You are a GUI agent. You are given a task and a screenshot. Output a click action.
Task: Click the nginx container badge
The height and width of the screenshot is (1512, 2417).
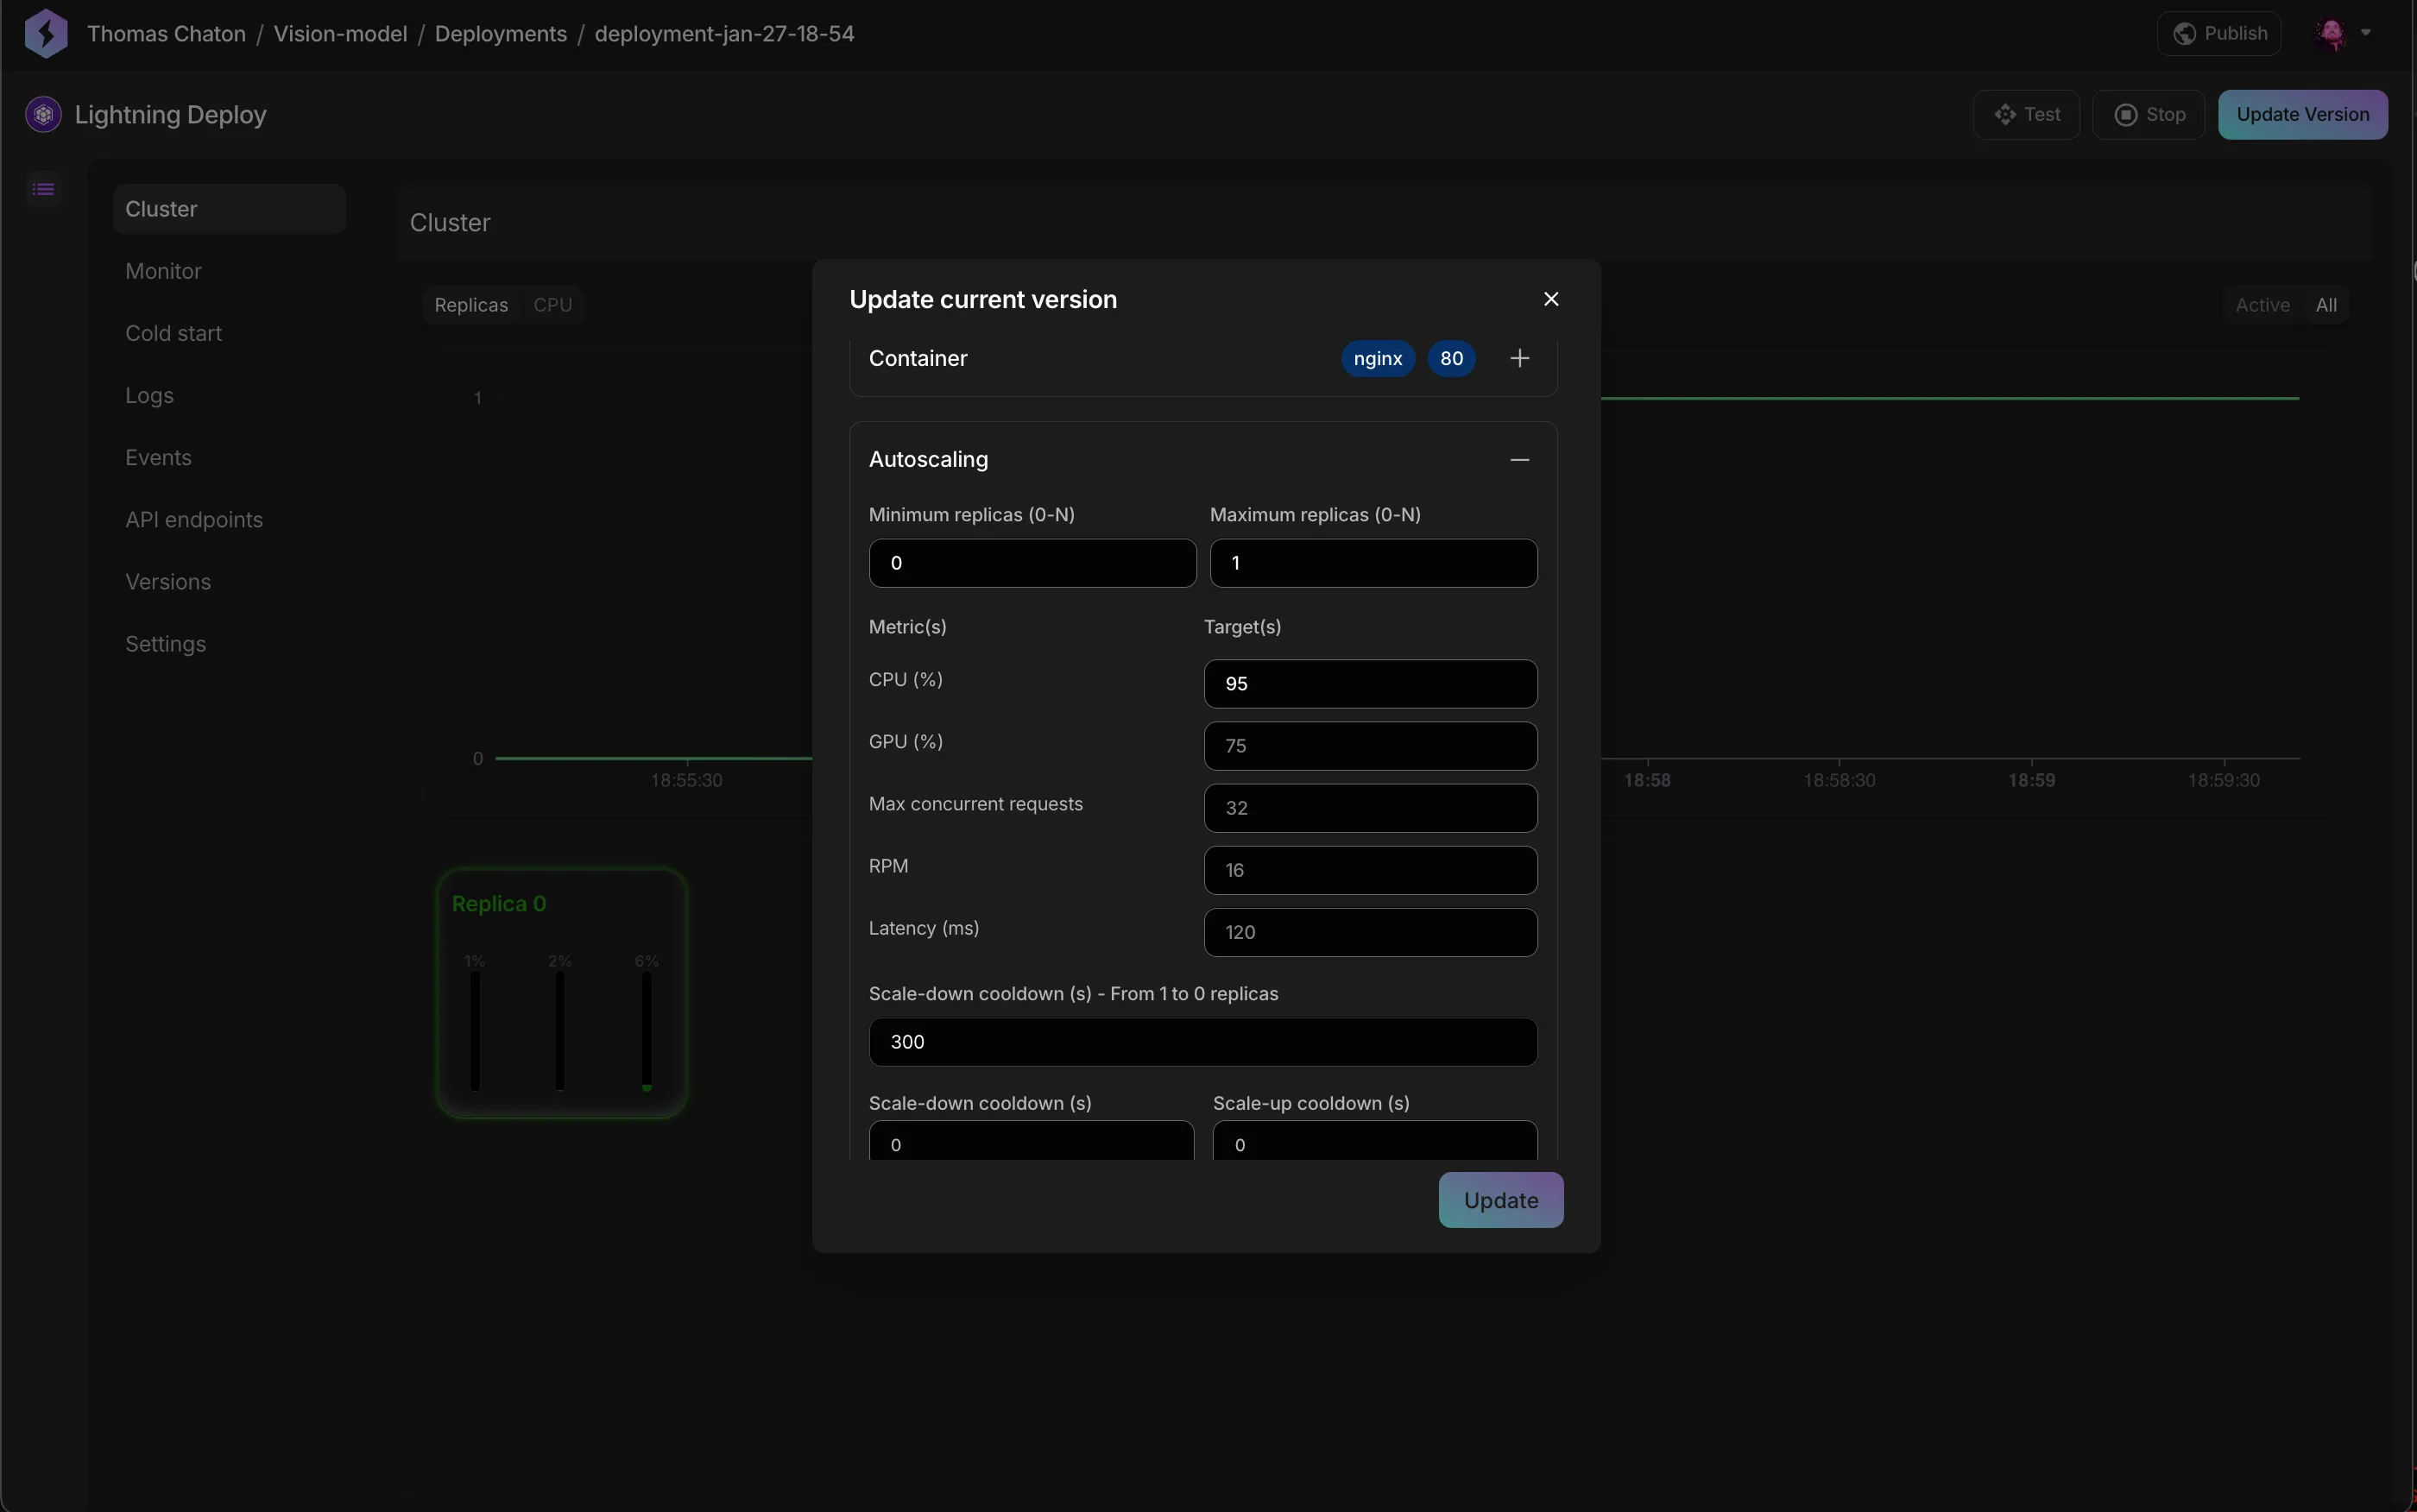[1377, 359]
